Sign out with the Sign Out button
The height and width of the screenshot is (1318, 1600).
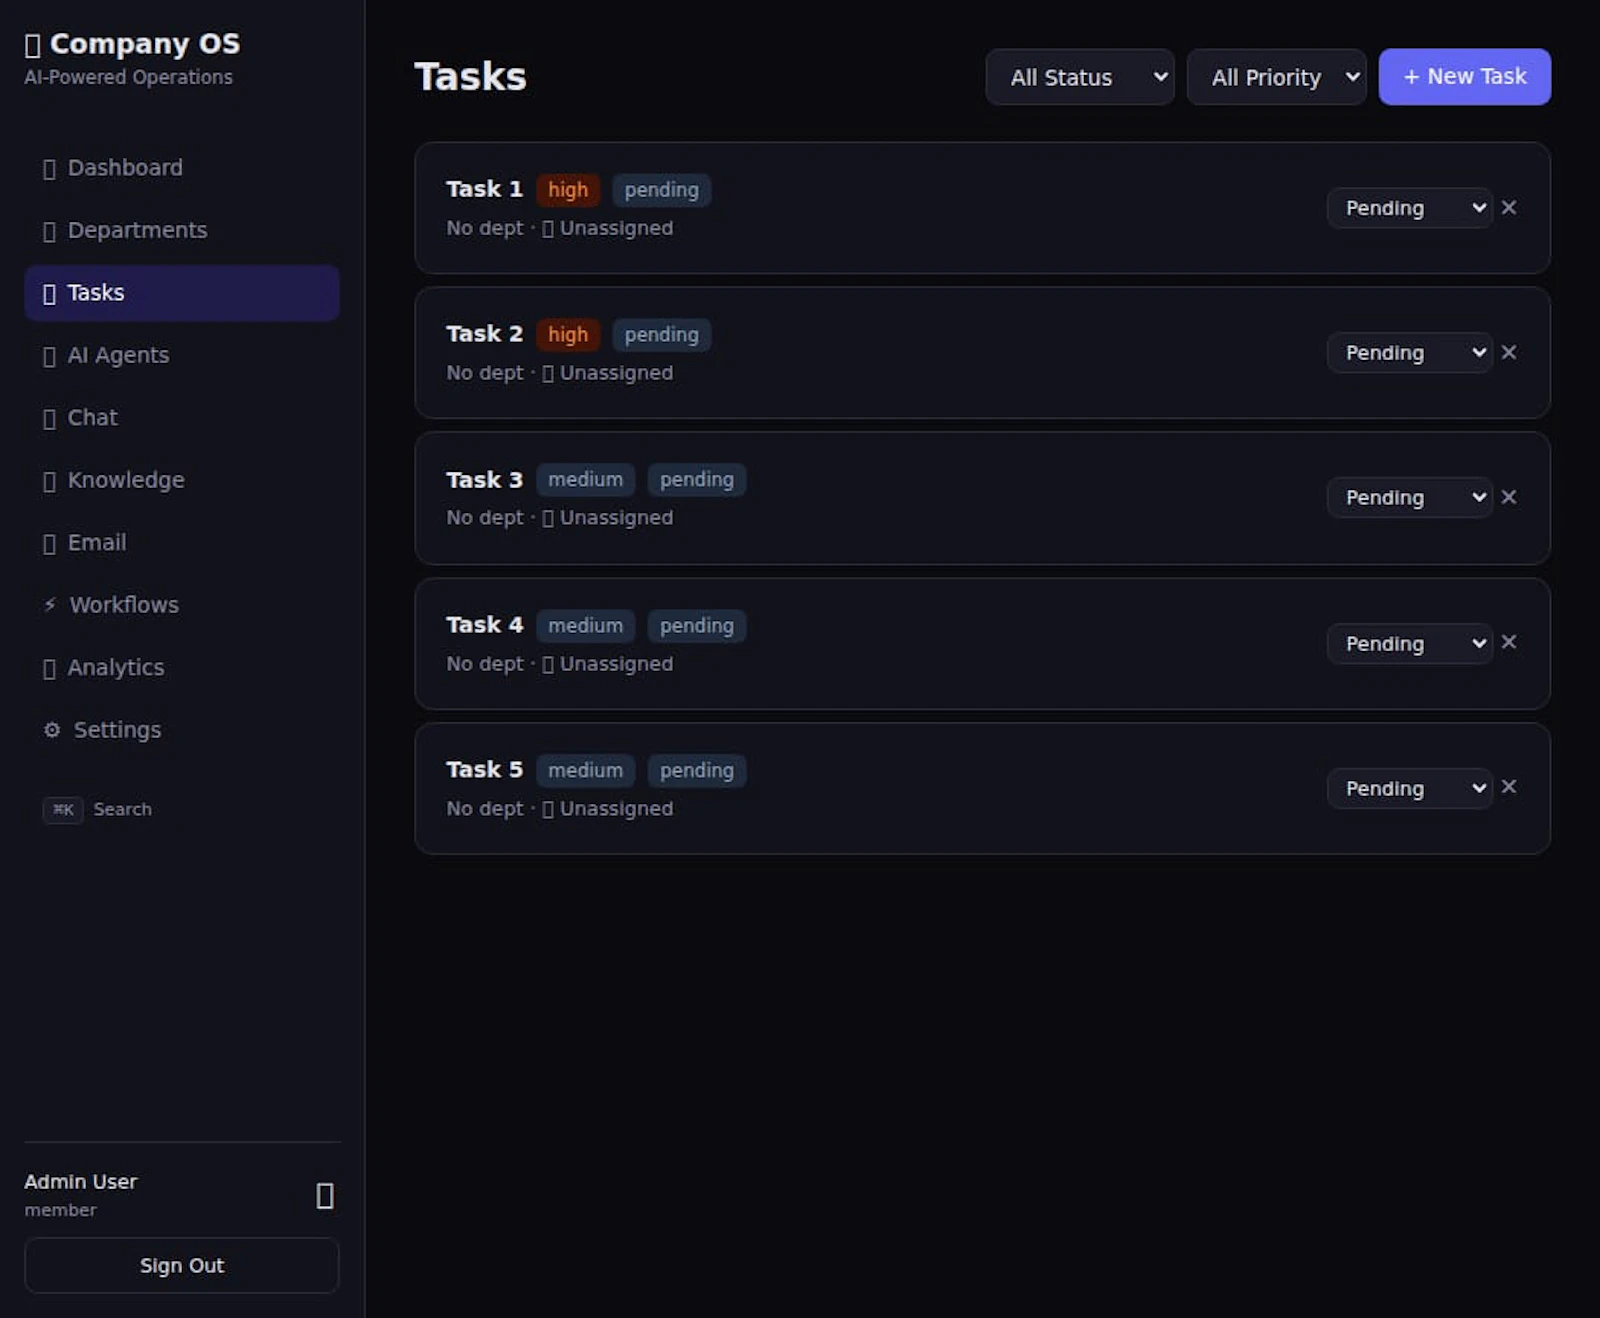[x=182, y=1266]
